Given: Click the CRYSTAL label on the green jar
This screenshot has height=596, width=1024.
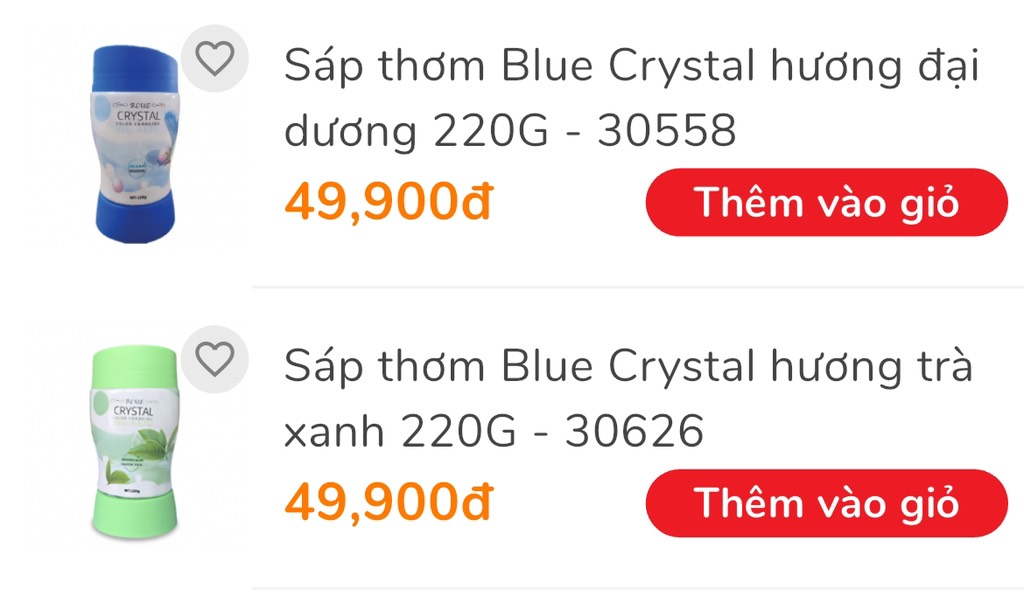Looking at the screenshot, I should pyautogui.click(x=133, y=411).
